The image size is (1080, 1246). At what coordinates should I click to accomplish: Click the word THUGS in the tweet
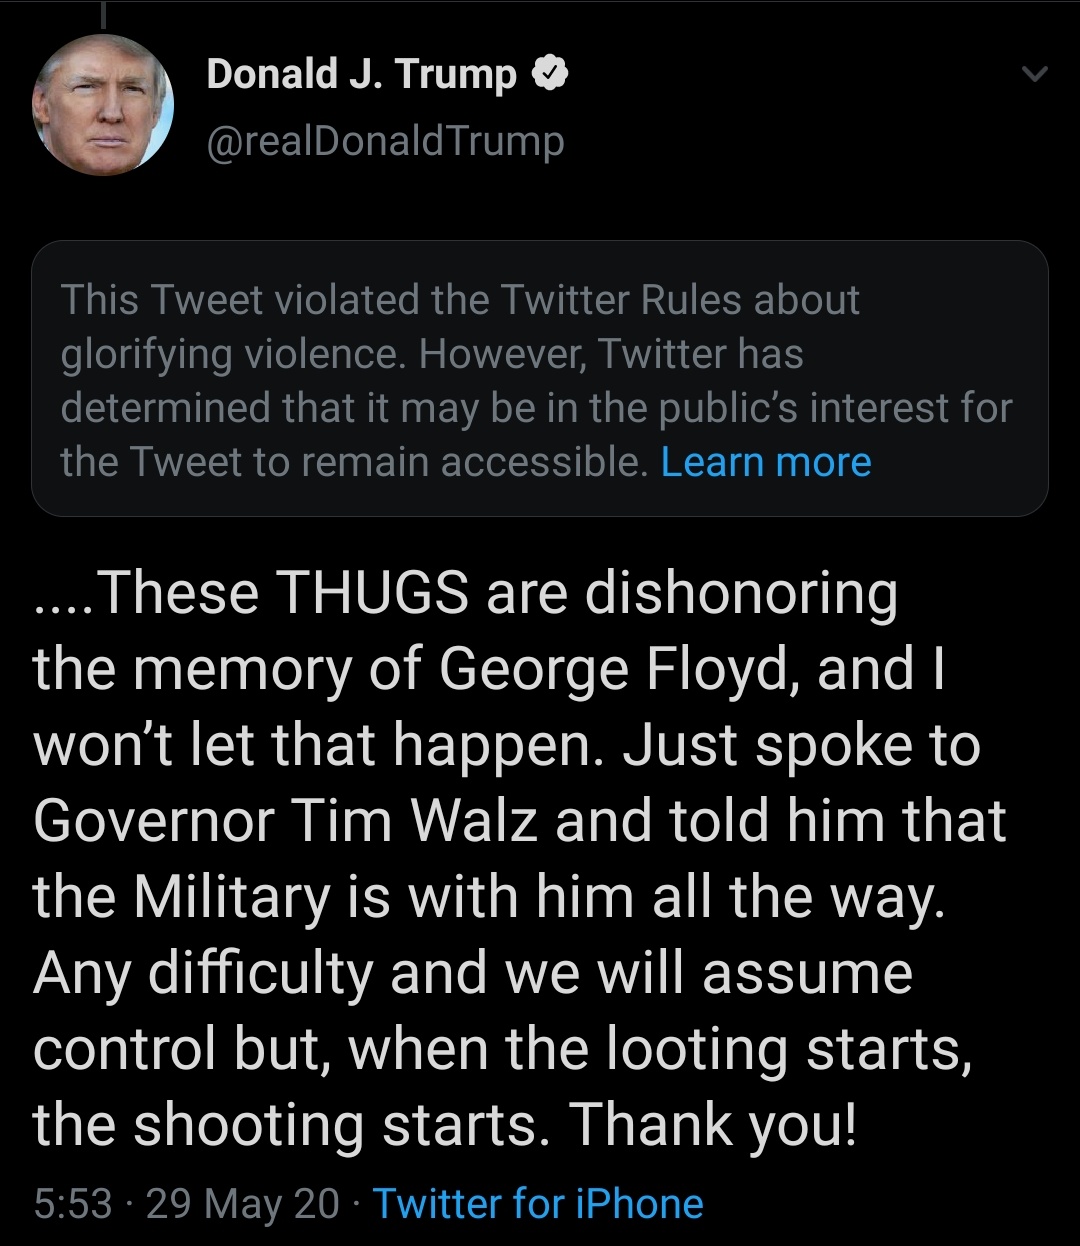(x=372, y=593)
